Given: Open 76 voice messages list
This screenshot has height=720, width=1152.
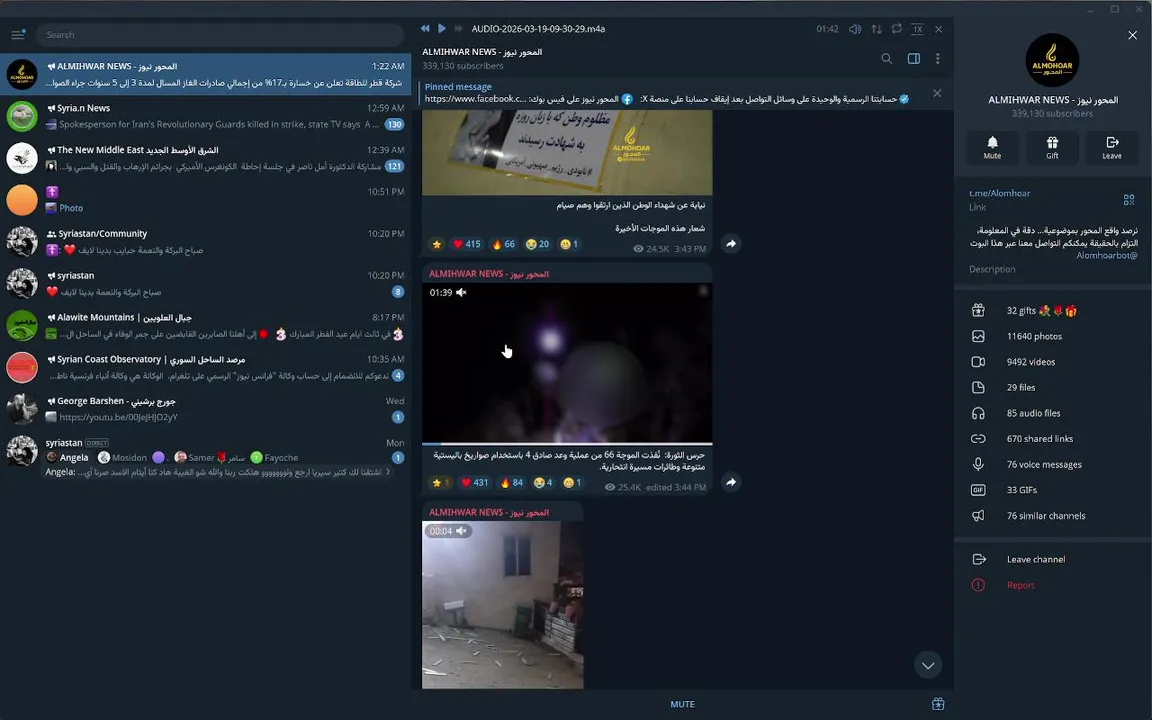Looking at the screenshot, I should (x=1053, y=464).
